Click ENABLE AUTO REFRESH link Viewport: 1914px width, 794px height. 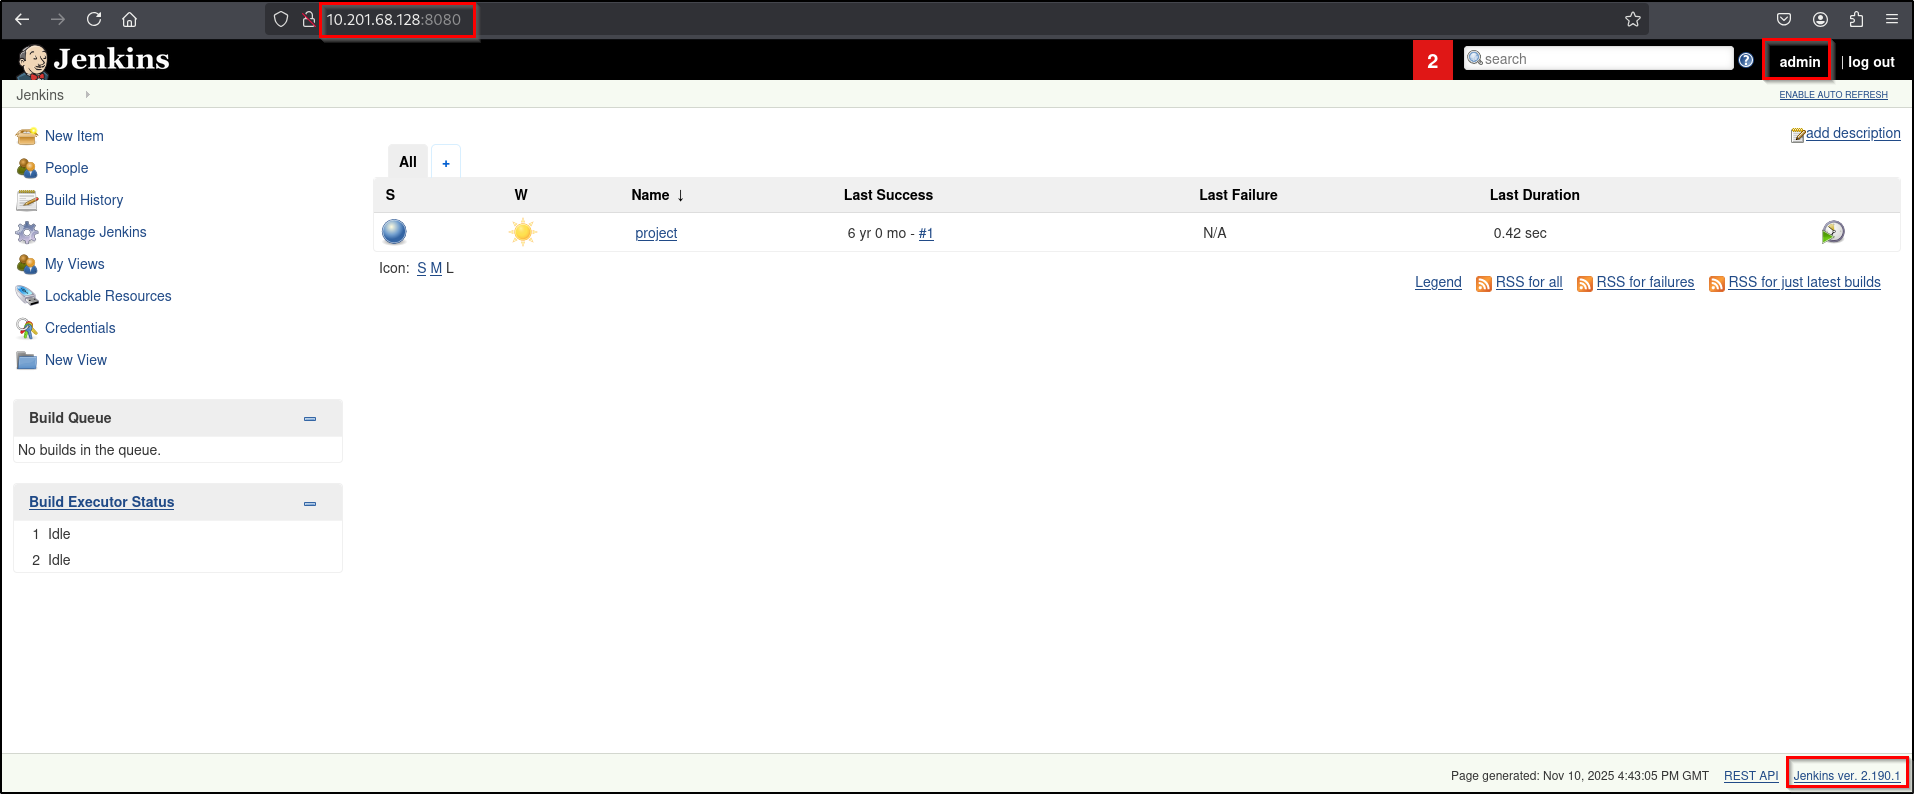(1833, 95)
